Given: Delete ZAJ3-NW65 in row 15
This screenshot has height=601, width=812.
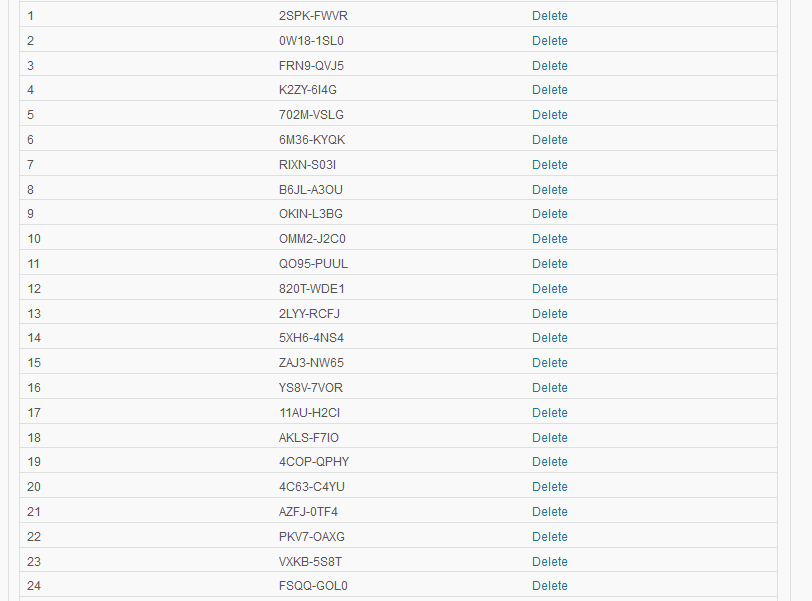Looking at the screenshot, I should (x=549, y=363).
